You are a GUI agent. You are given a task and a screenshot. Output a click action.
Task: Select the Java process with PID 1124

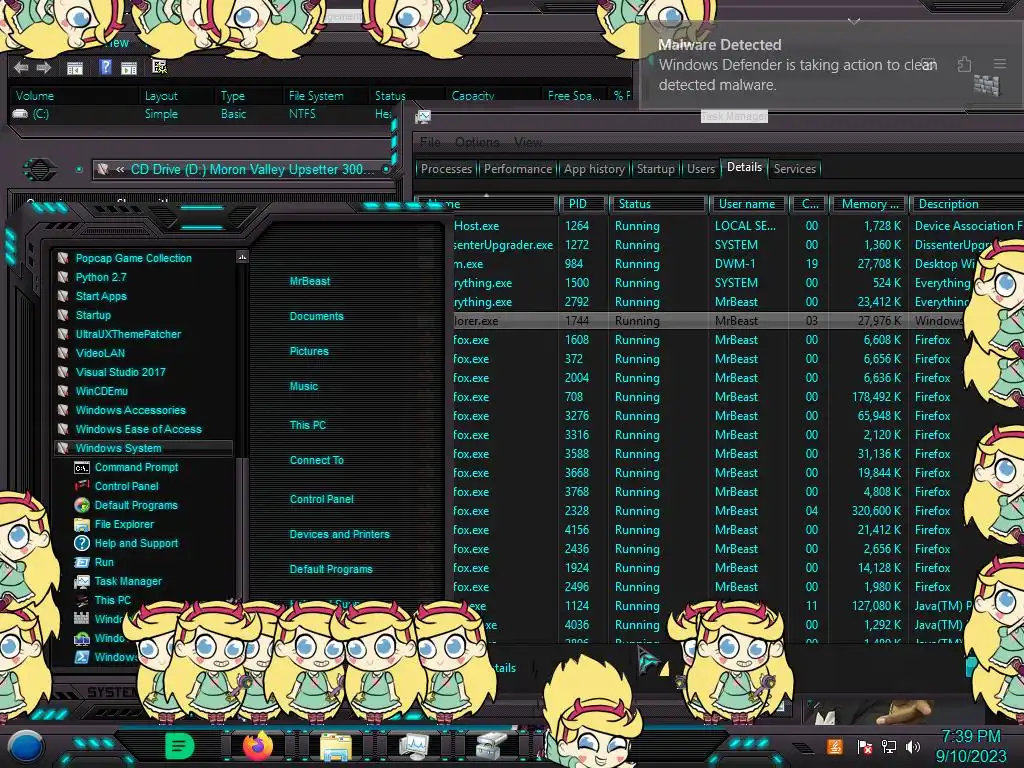[x=712, y=605]
